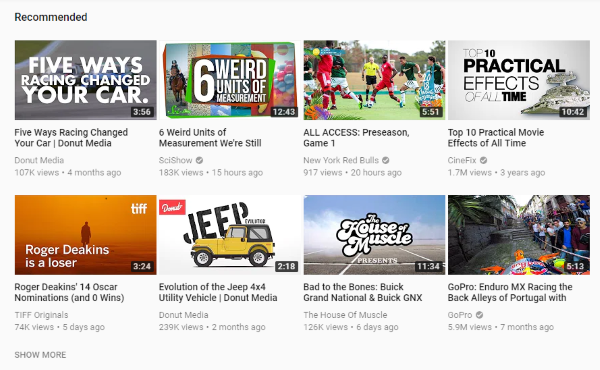Open Donut Media channel under the Five Ways Racing video

click(x=39, y=160)
